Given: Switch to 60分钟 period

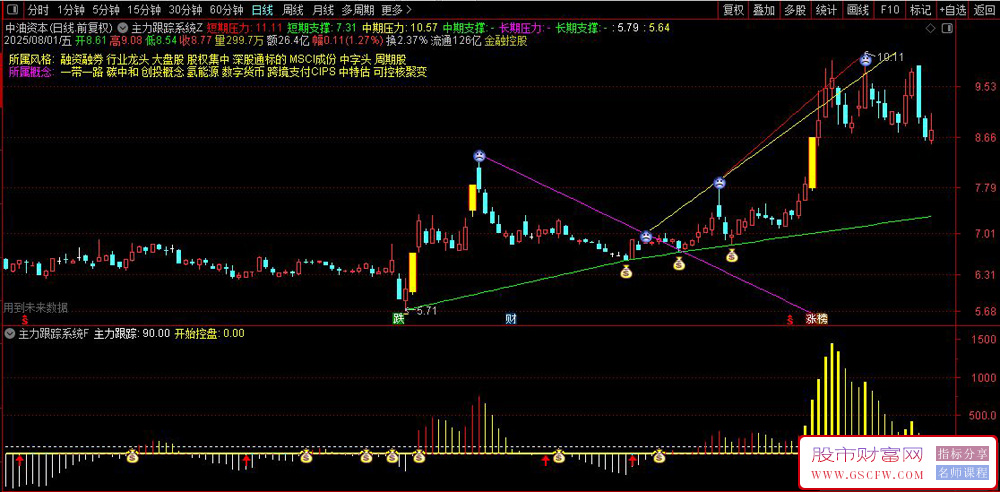Looking at the screenshot, I should point(226,10).
